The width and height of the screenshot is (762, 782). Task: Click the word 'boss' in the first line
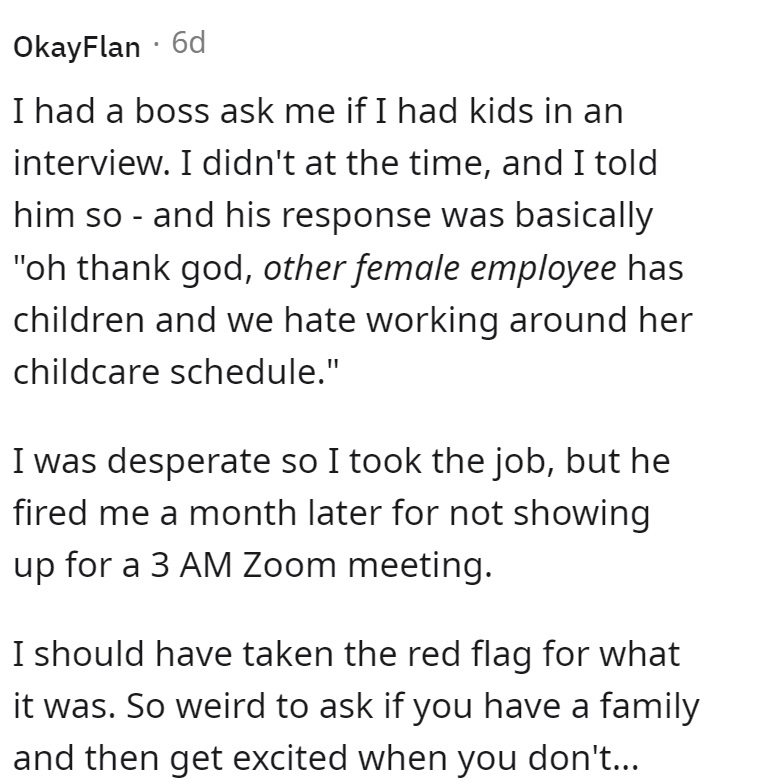coord(172,111)
